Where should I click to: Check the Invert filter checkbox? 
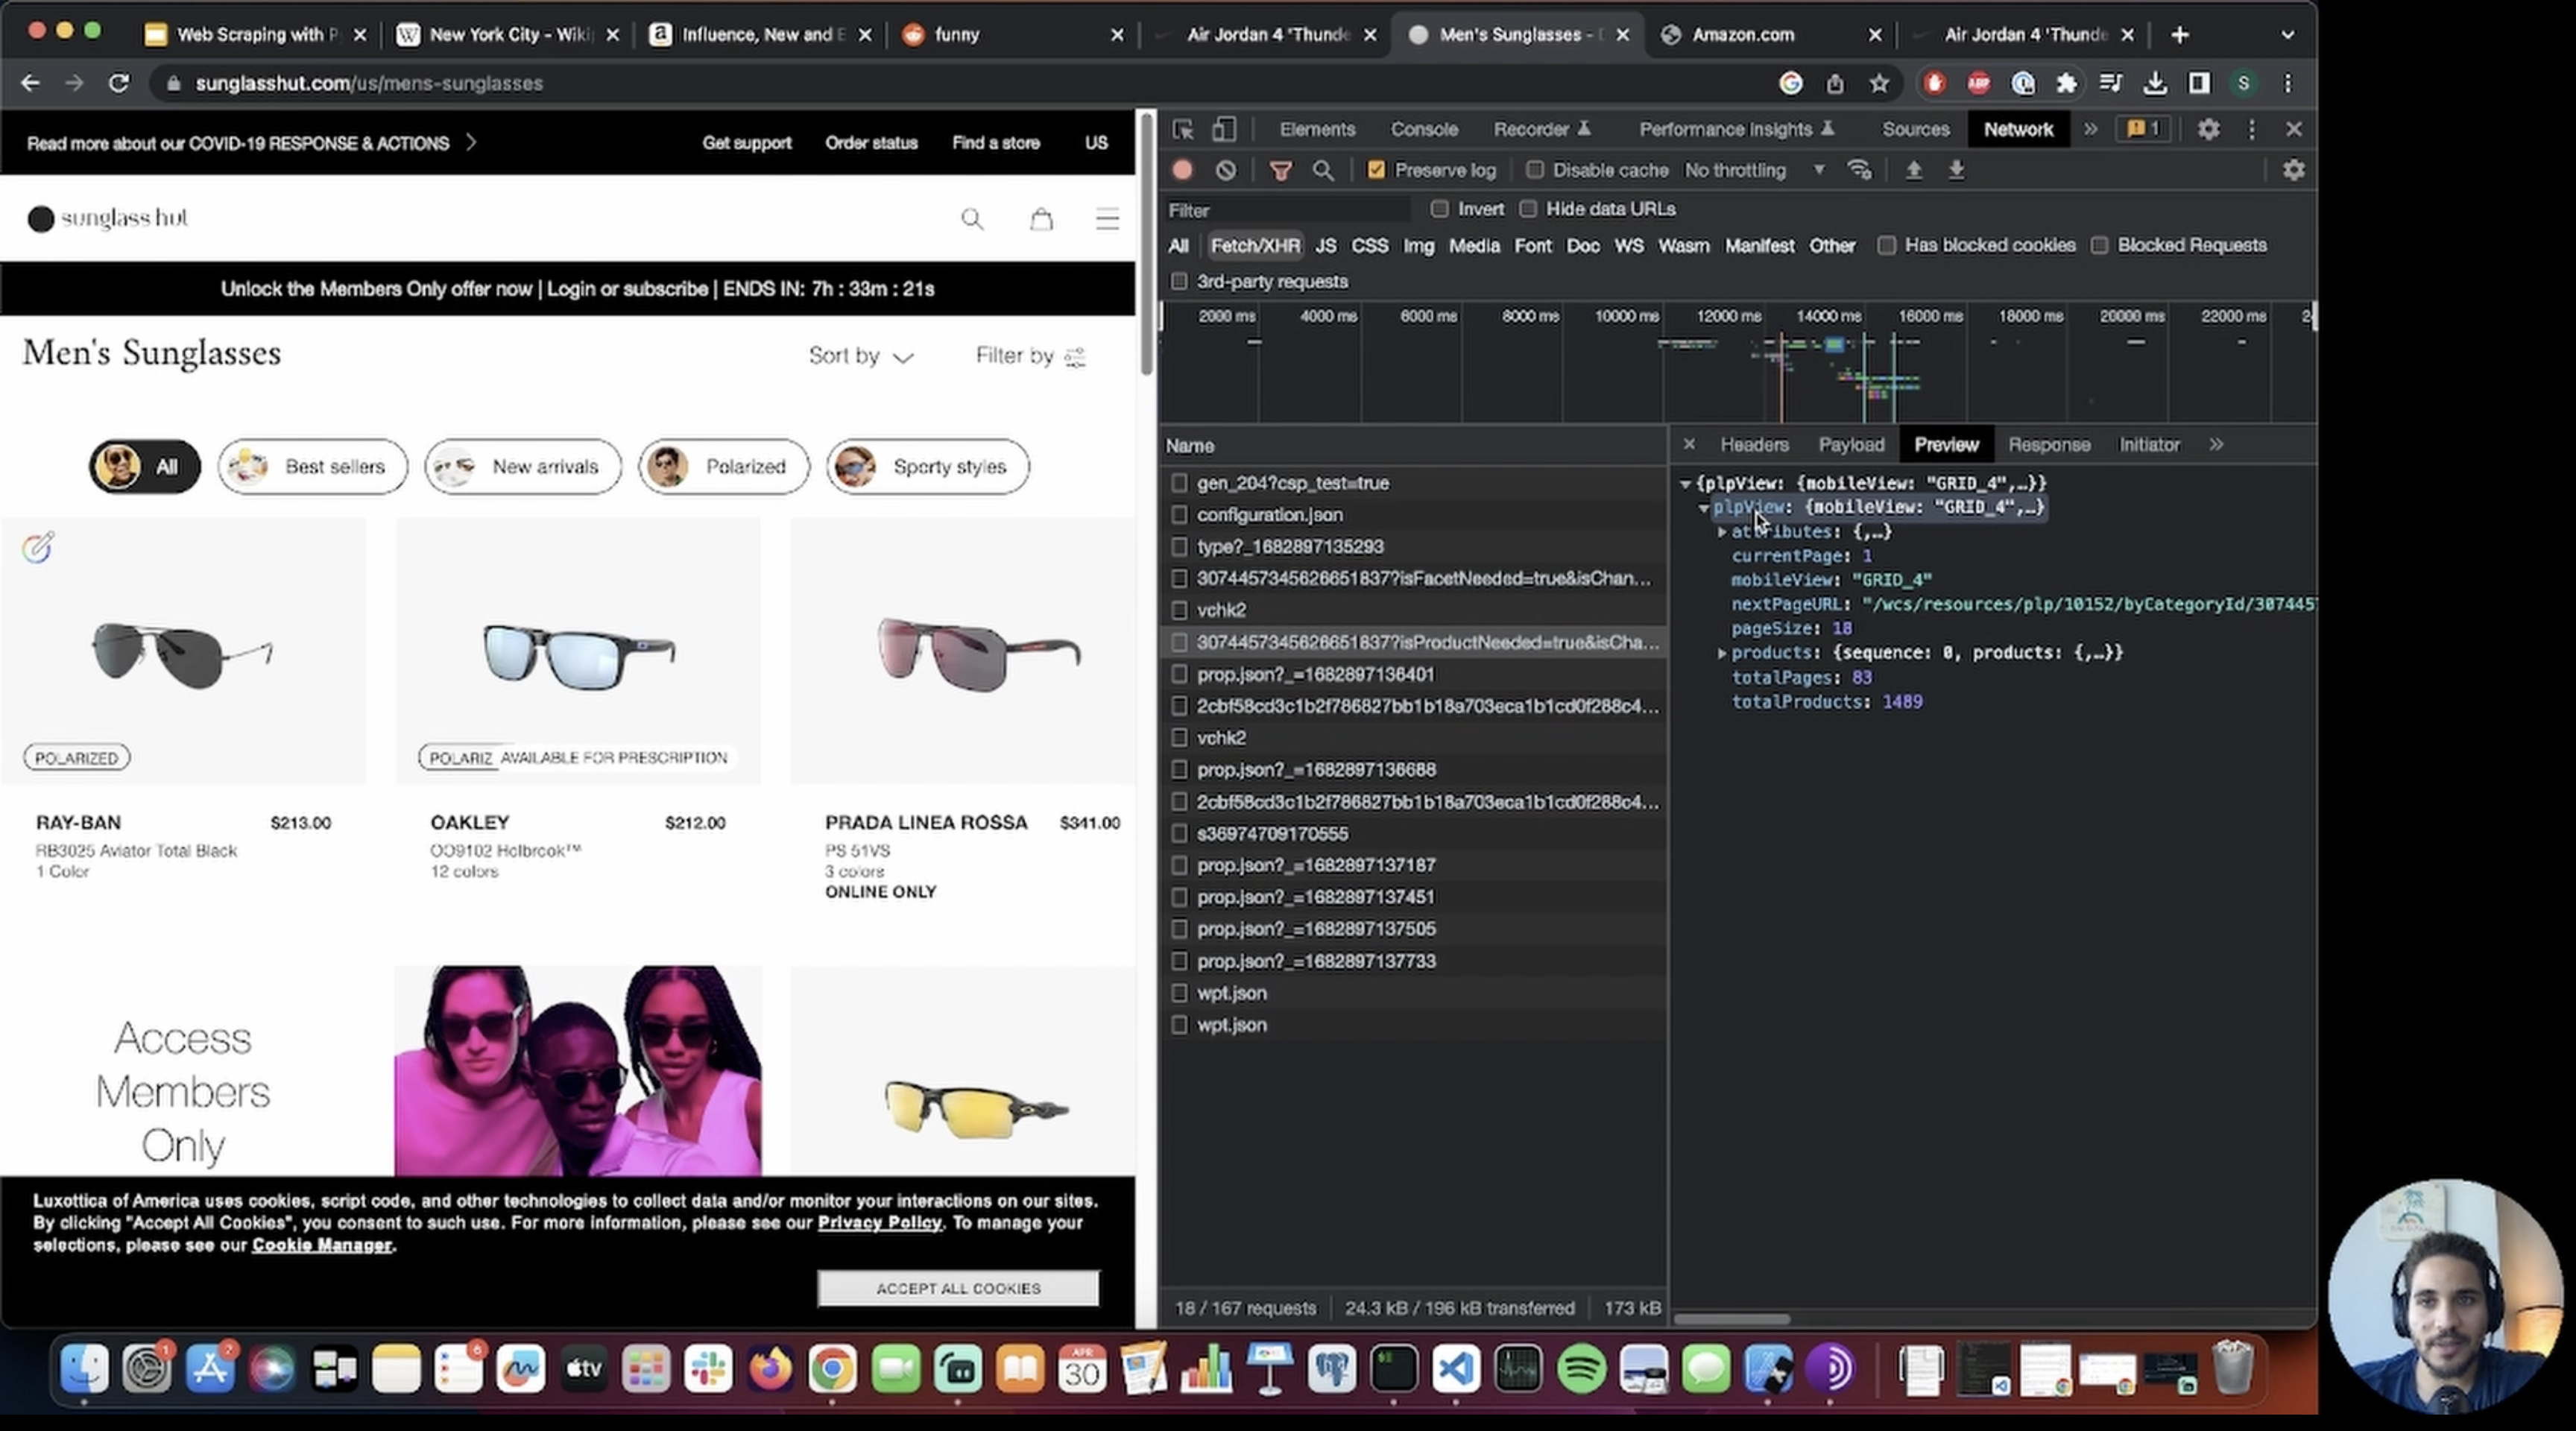click(1439, 209)
